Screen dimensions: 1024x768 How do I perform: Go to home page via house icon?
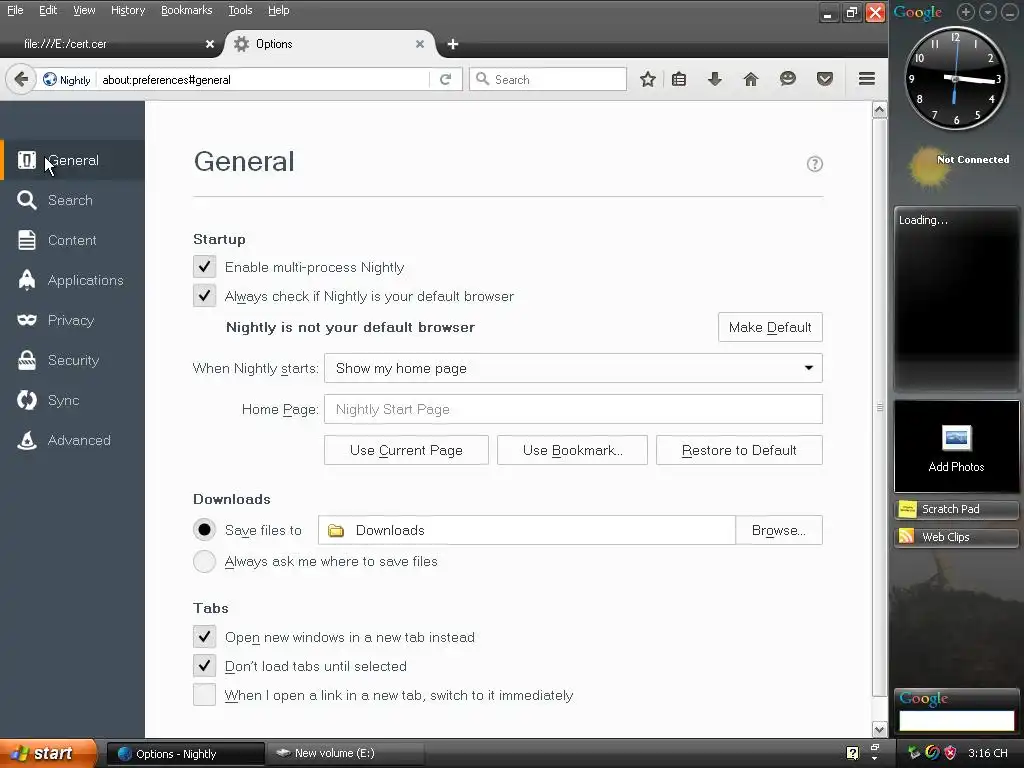tap(751, 80)
